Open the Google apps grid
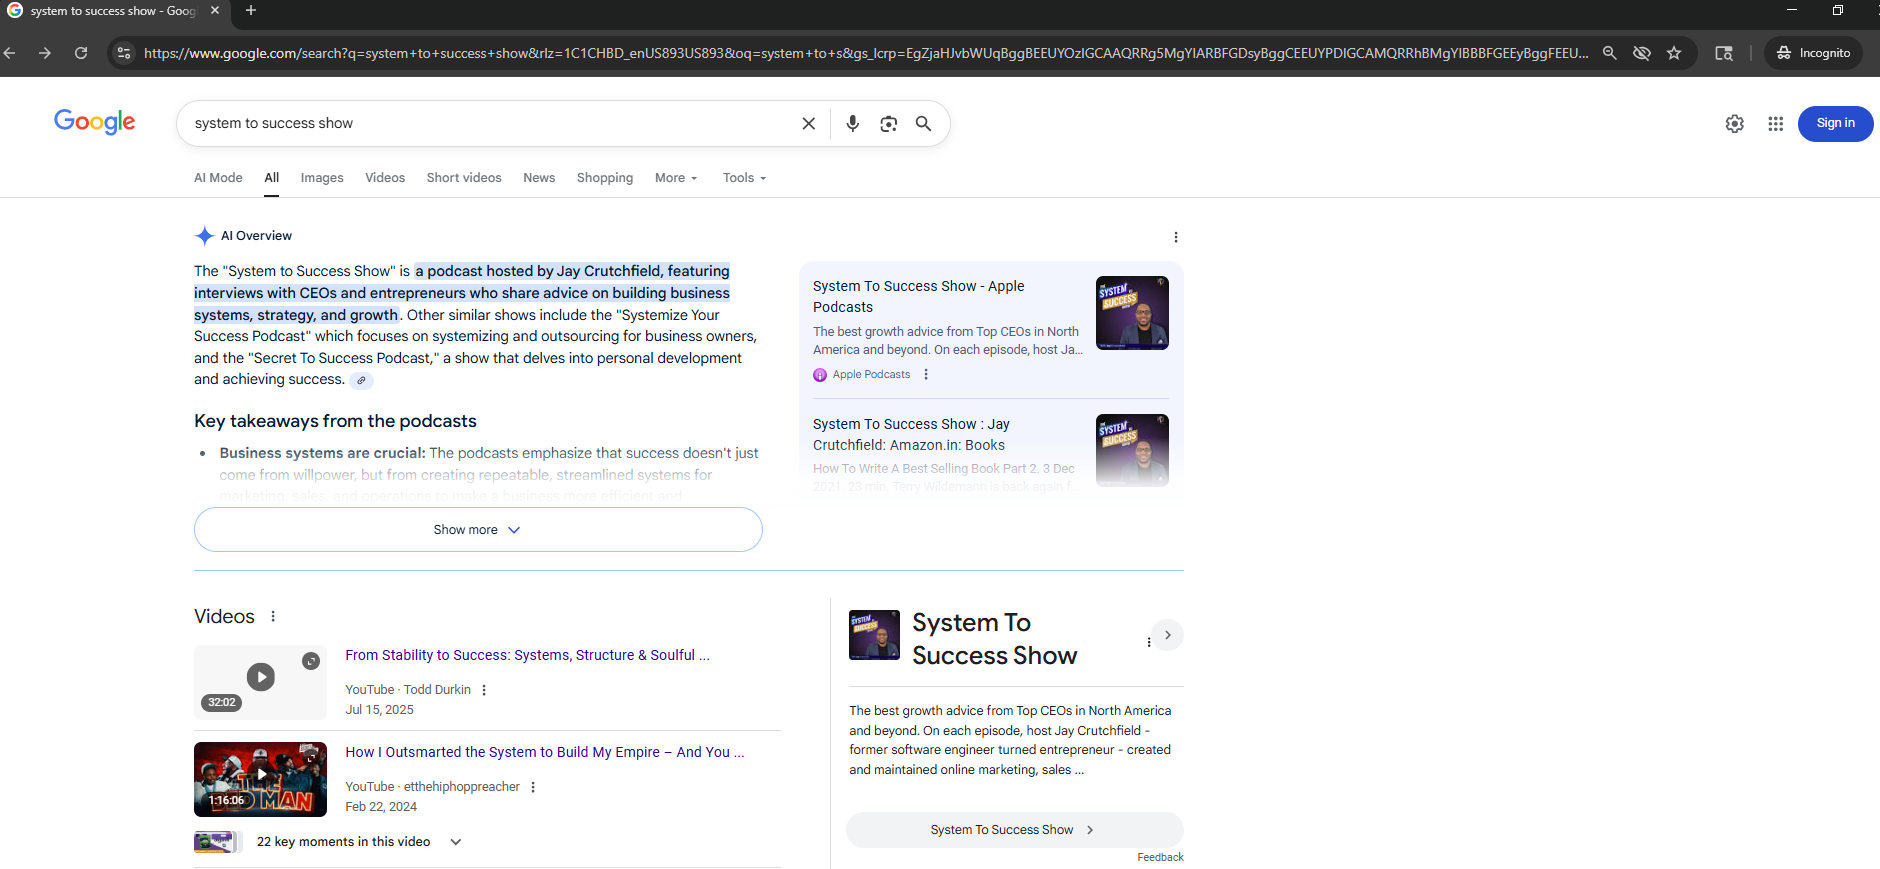The height and width of the screenshot is (869, 1880). (1775, 123)
